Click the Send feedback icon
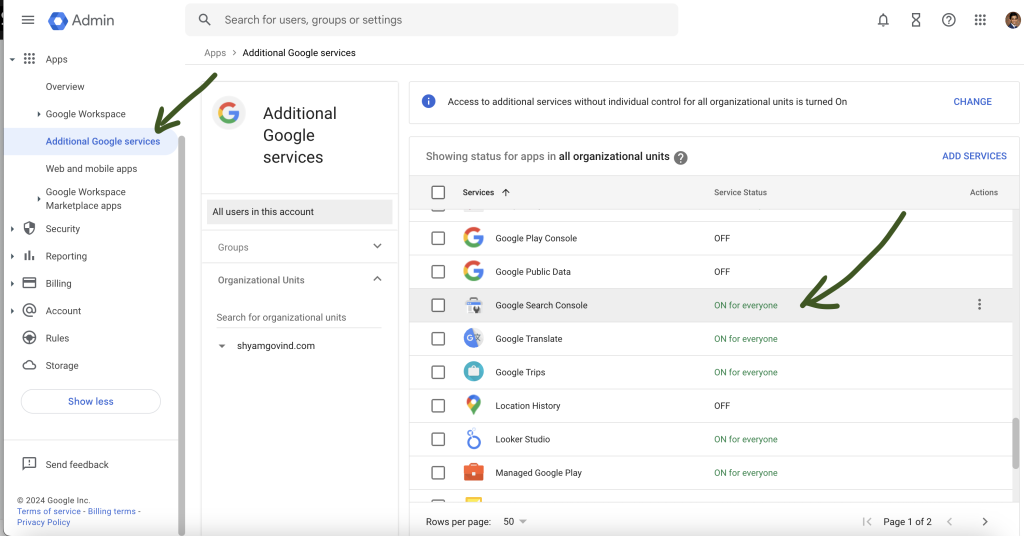 point(29,464)
